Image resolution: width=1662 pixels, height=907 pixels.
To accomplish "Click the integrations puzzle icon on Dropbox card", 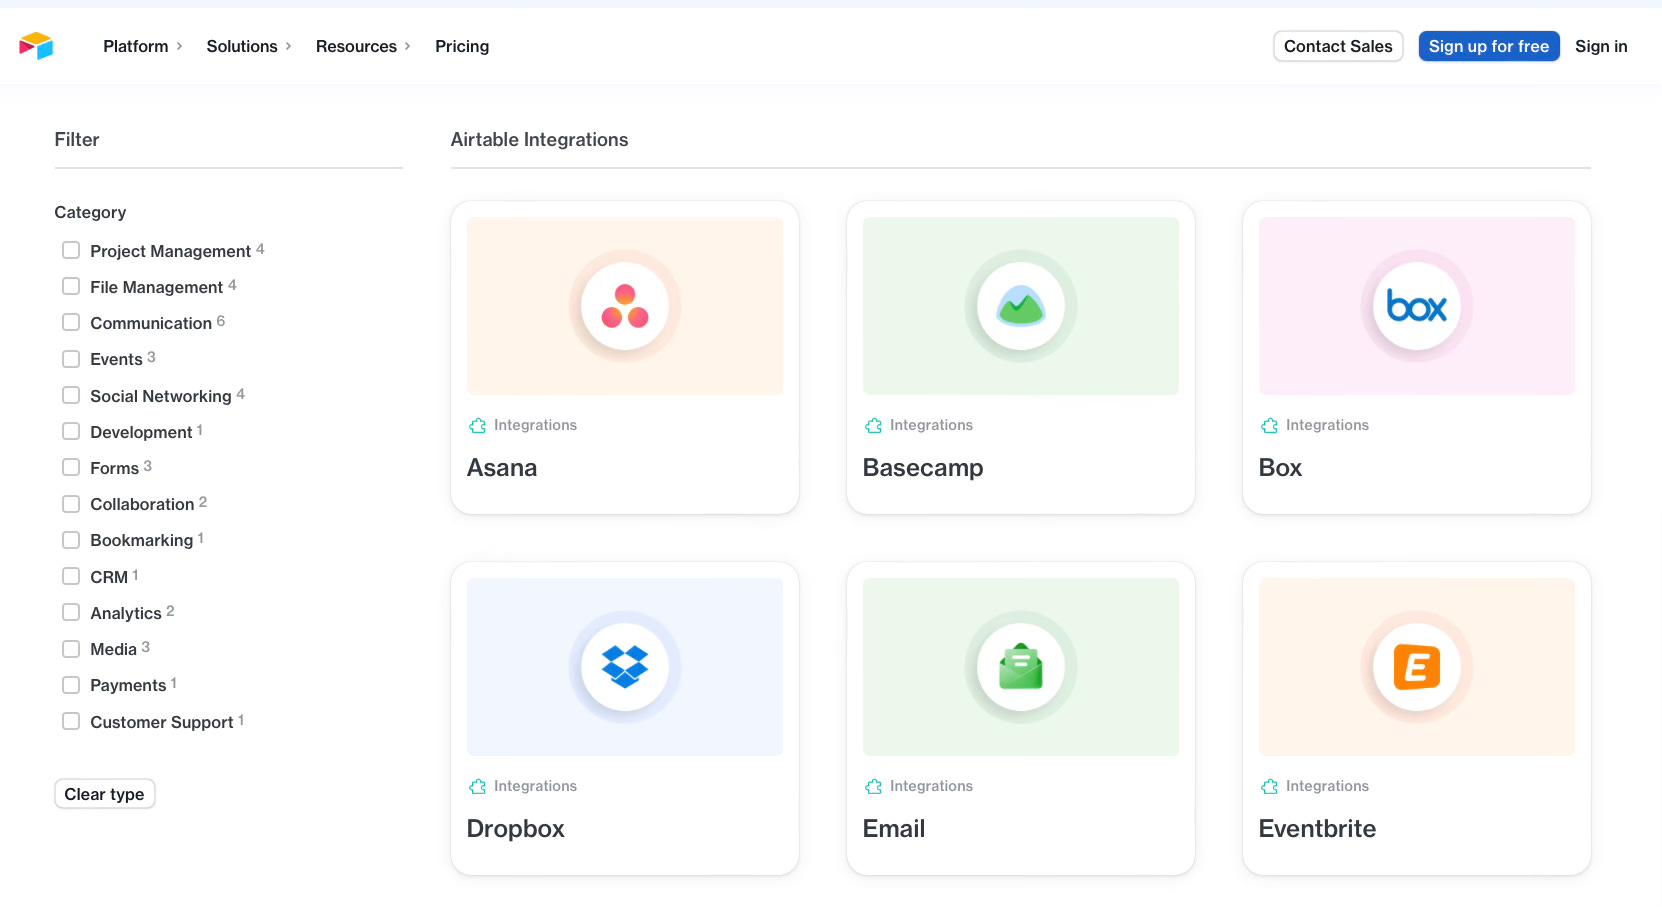I will pos(478,787).
